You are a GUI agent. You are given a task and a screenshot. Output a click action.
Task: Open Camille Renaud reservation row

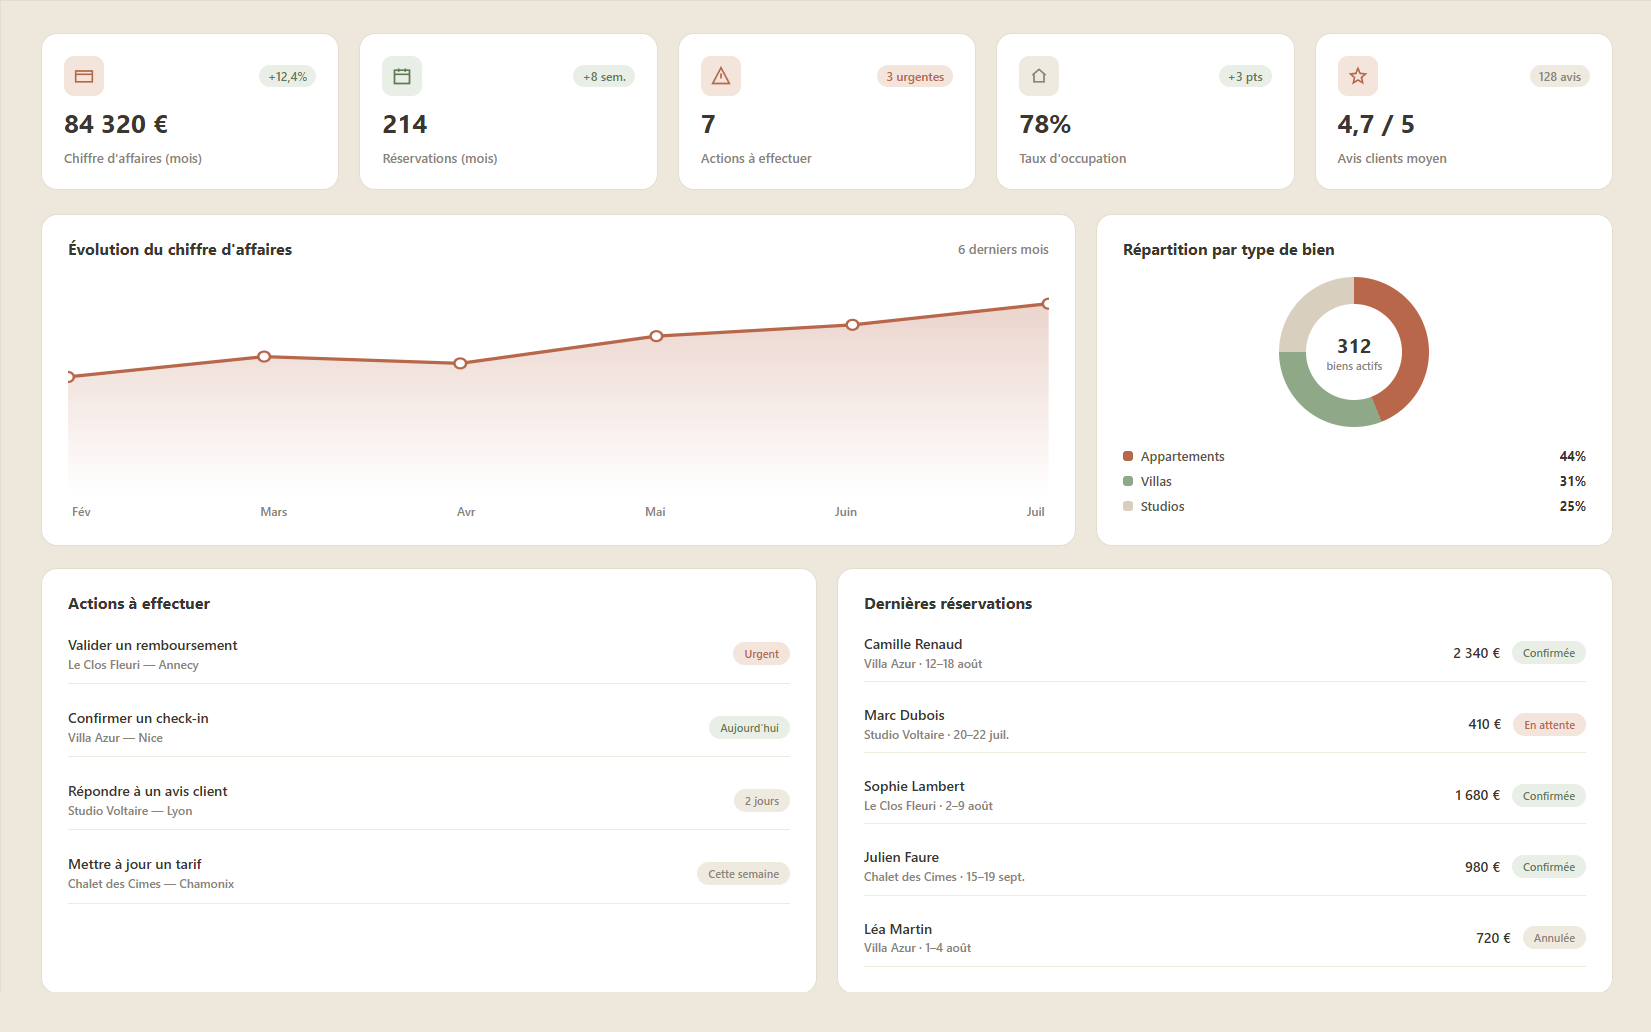pos(1225,653)
